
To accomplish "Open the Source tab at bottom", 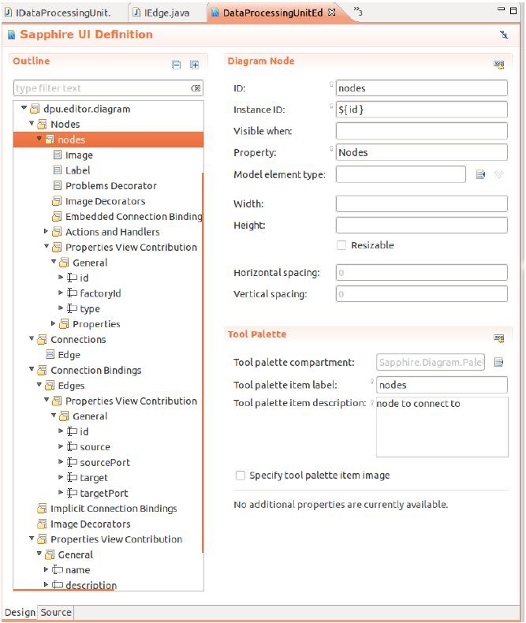I will coord(56,612).
